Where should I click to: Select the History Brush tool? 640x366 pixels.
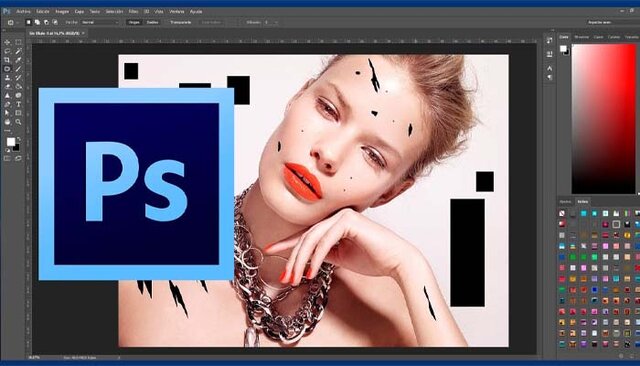pos(18,78)
